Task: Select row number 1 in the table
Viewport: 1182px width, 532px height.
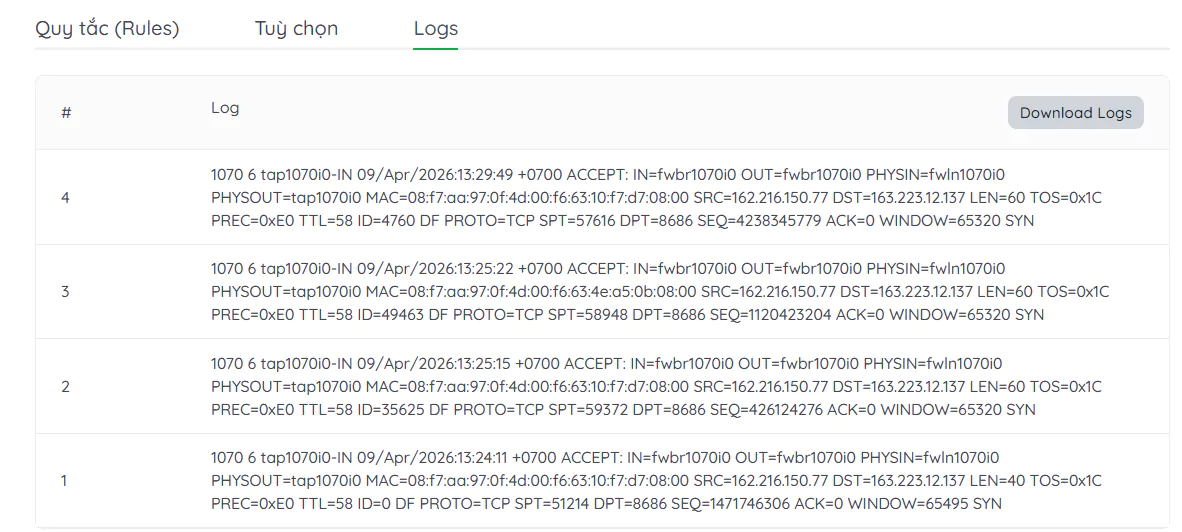Action: tap(65, 480)
